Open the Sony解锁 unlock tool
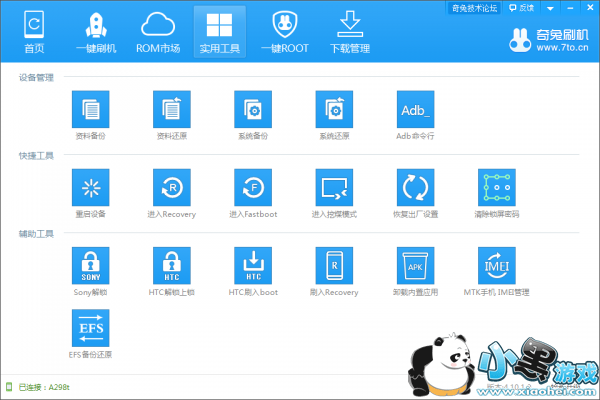The height and width of the screenshot is (400, 600). pos(91,265)
